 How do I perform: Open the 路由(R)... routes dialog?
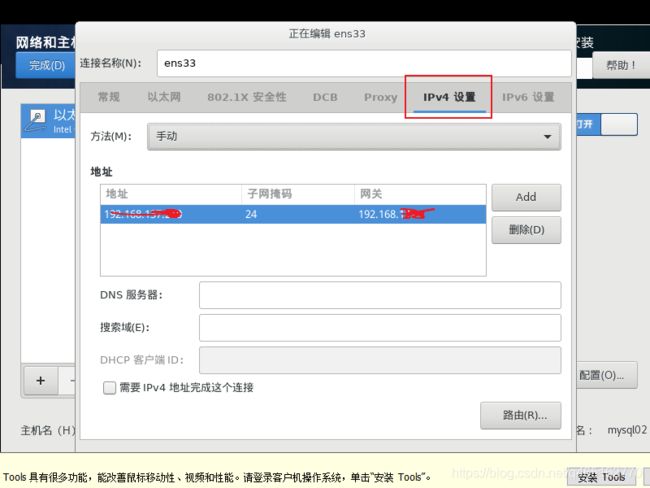pyautogui.click(x=521, y=415)
